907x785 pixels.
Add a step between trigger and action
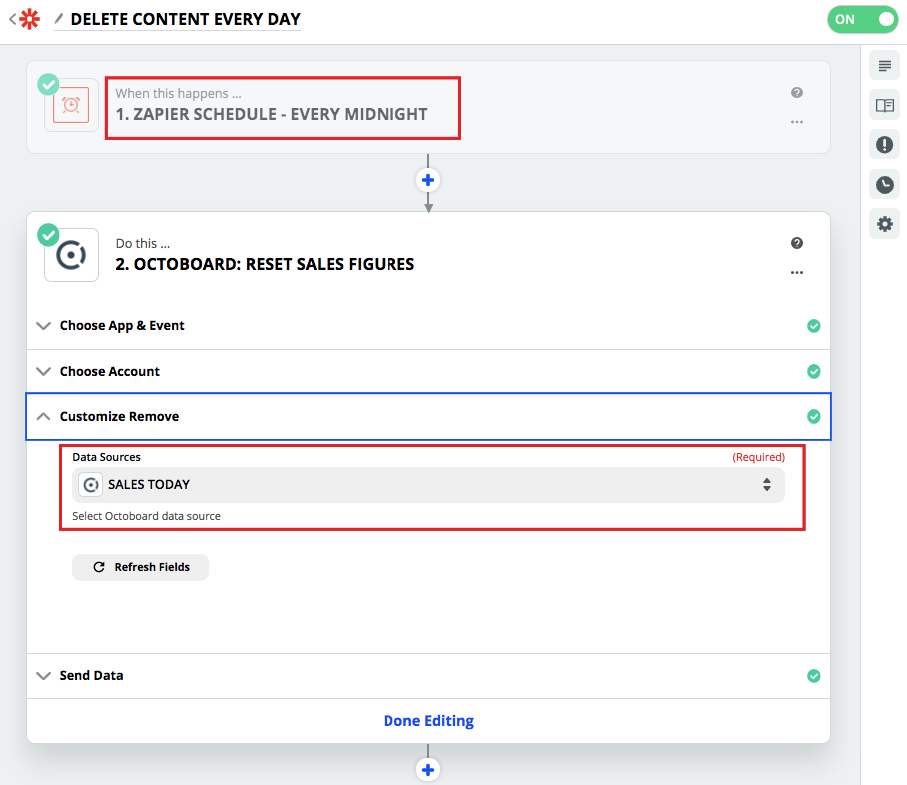pyautogui.click(x=428, y=180)
